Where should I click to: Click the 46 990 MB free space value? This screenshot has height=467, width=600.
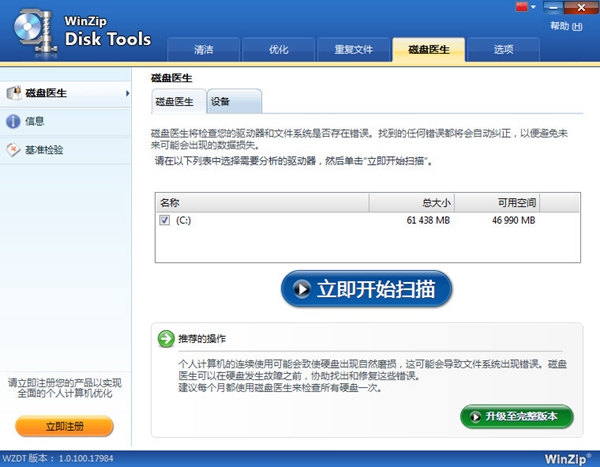click(x=514, y=220)
